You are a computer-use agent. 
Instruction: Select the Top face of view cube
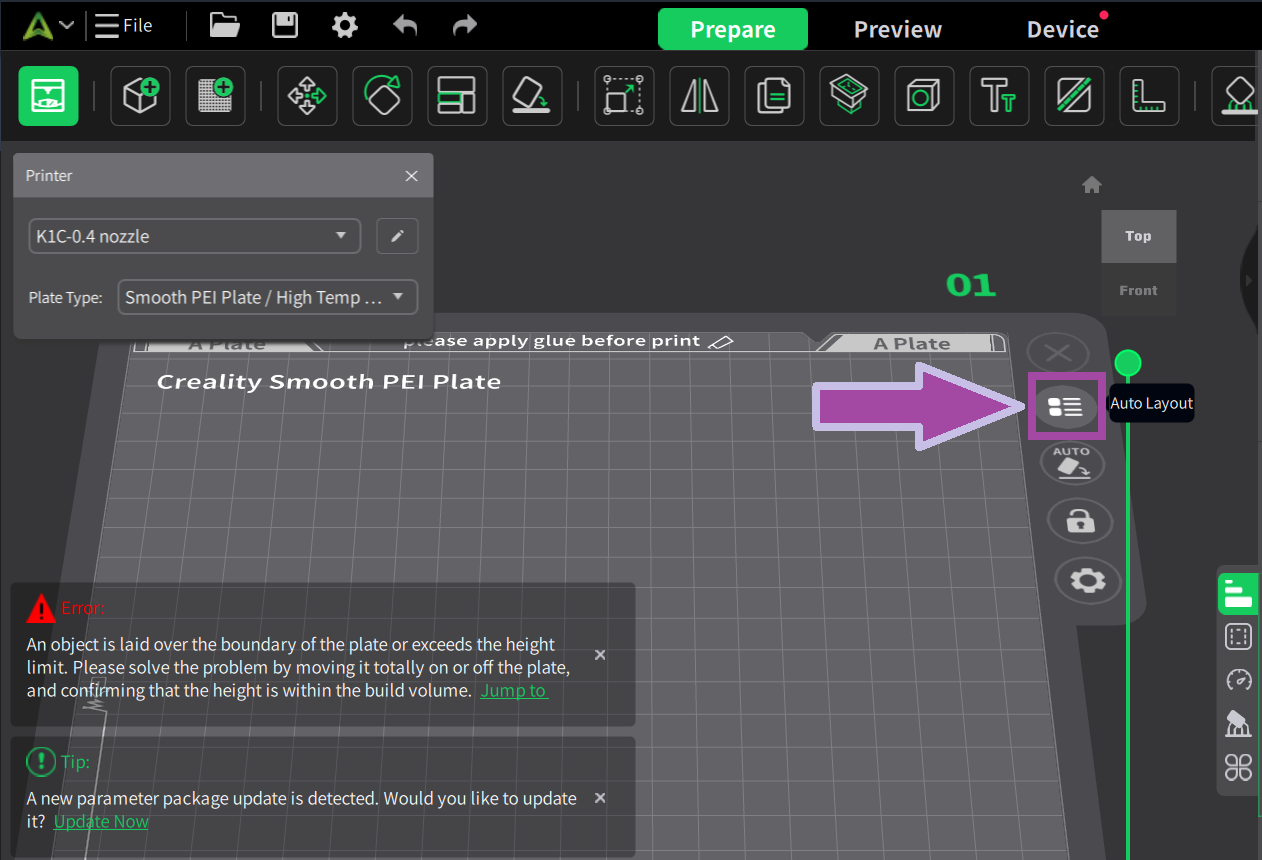(x=1138, y=236)
